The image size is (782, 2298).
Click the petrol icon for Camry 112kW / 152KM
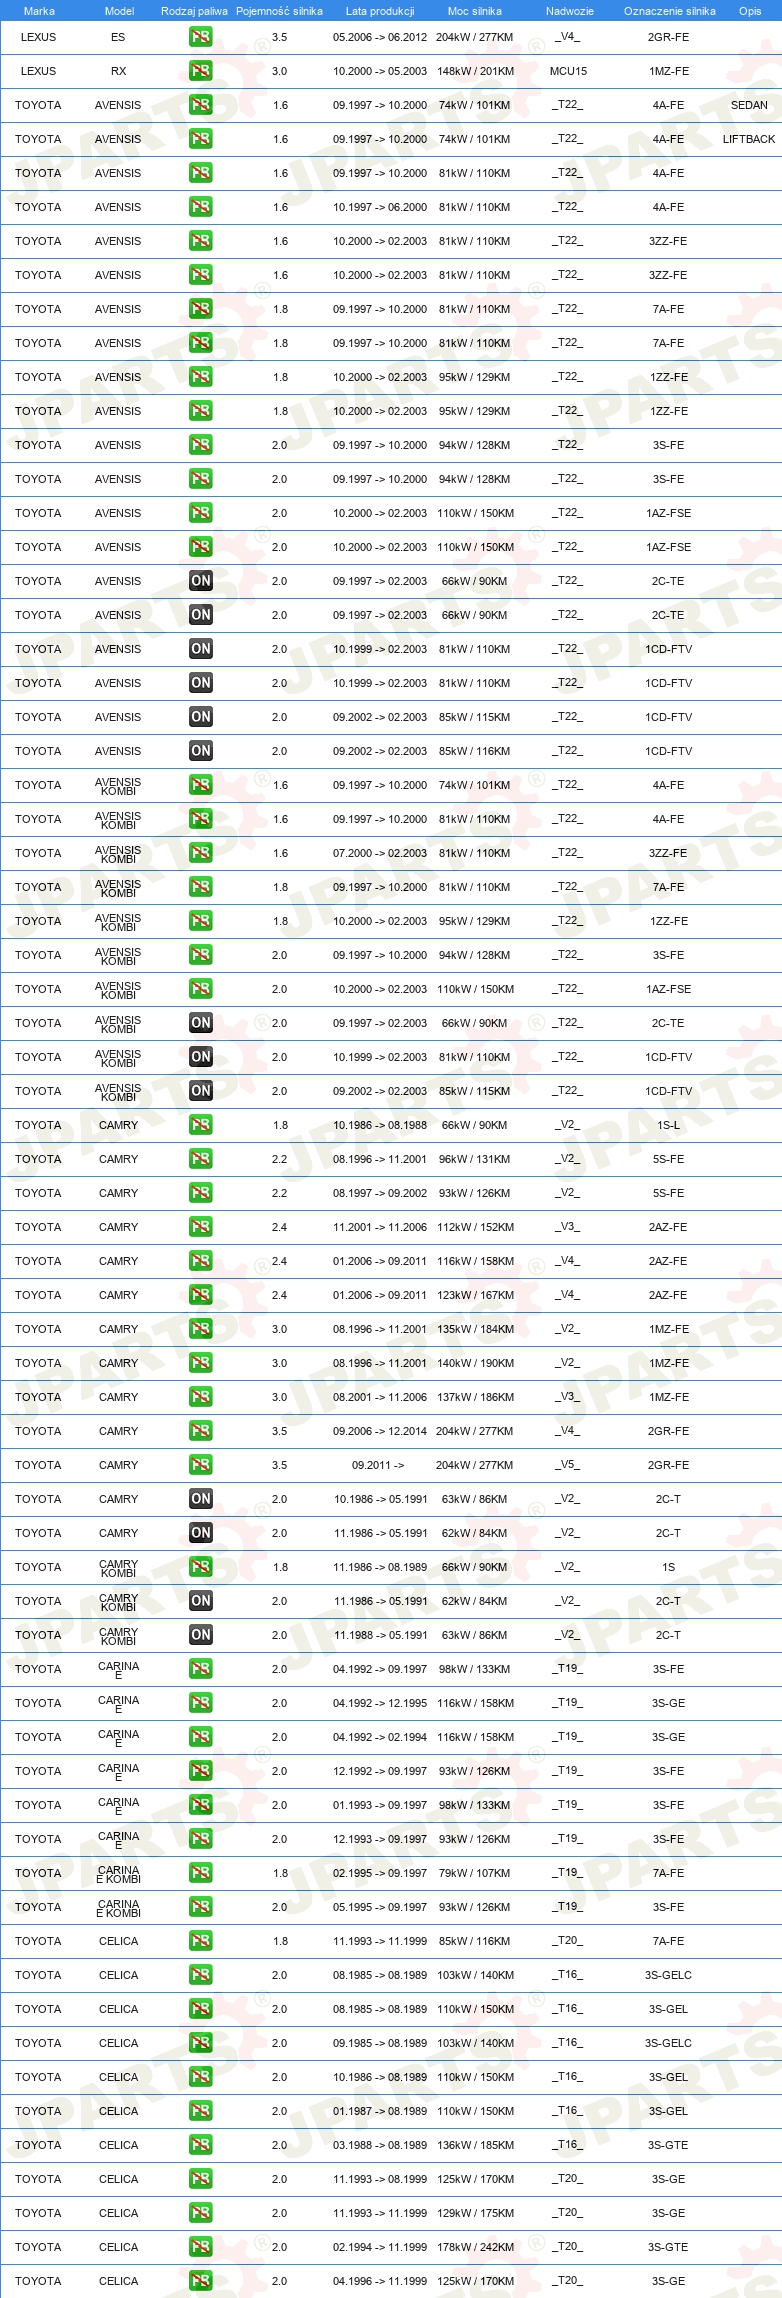tap(201, 1227)
